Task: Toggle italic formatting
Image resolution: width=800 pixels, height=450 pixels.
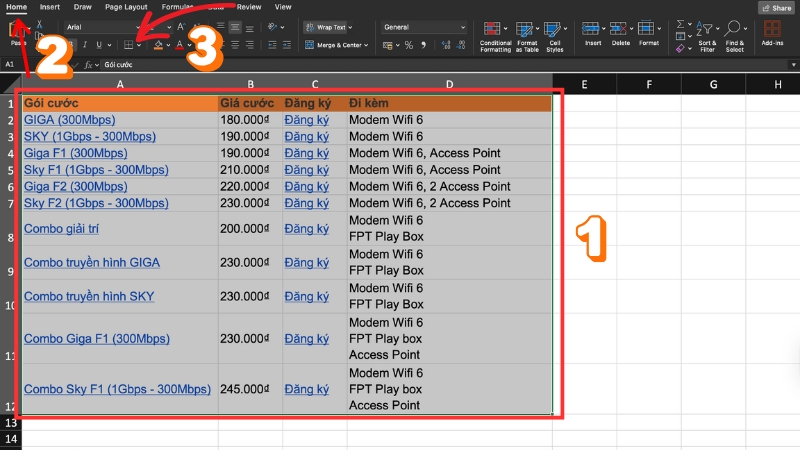Action: coord(84,45)
